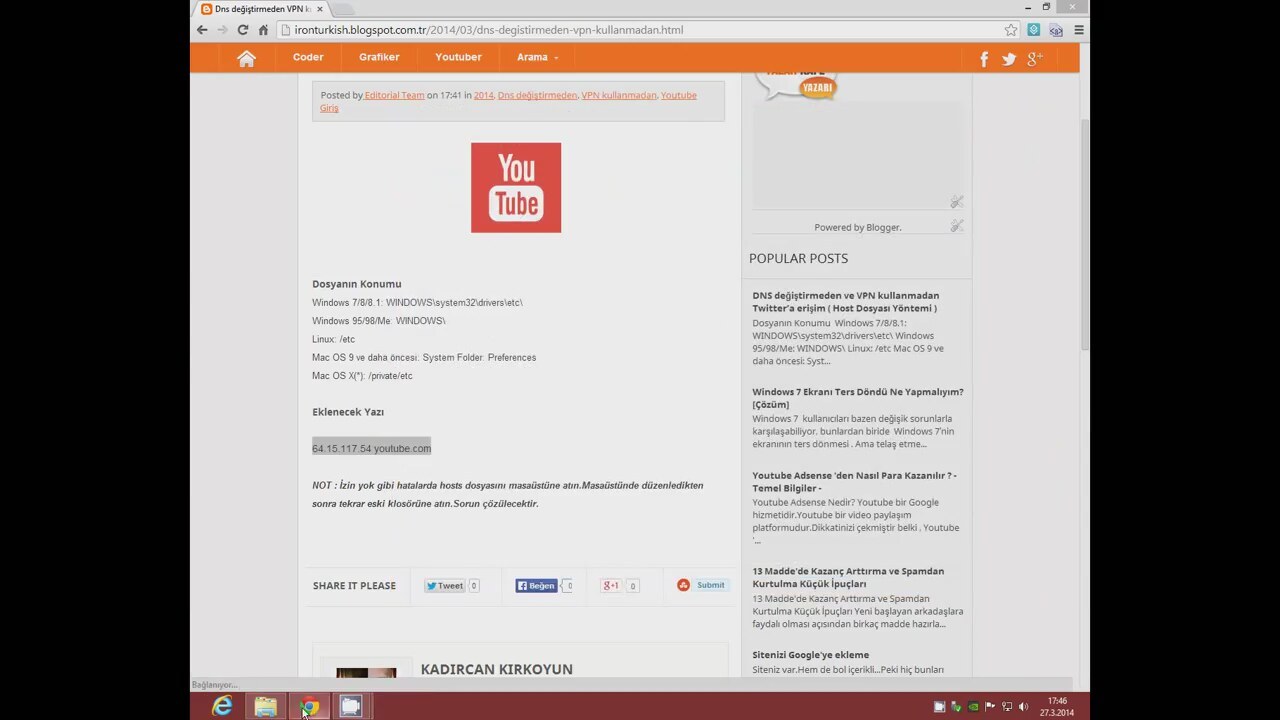Click the Dosyanın Konumu heading
The width and height of the screenshot is (1280, 720).
(356, 284)
